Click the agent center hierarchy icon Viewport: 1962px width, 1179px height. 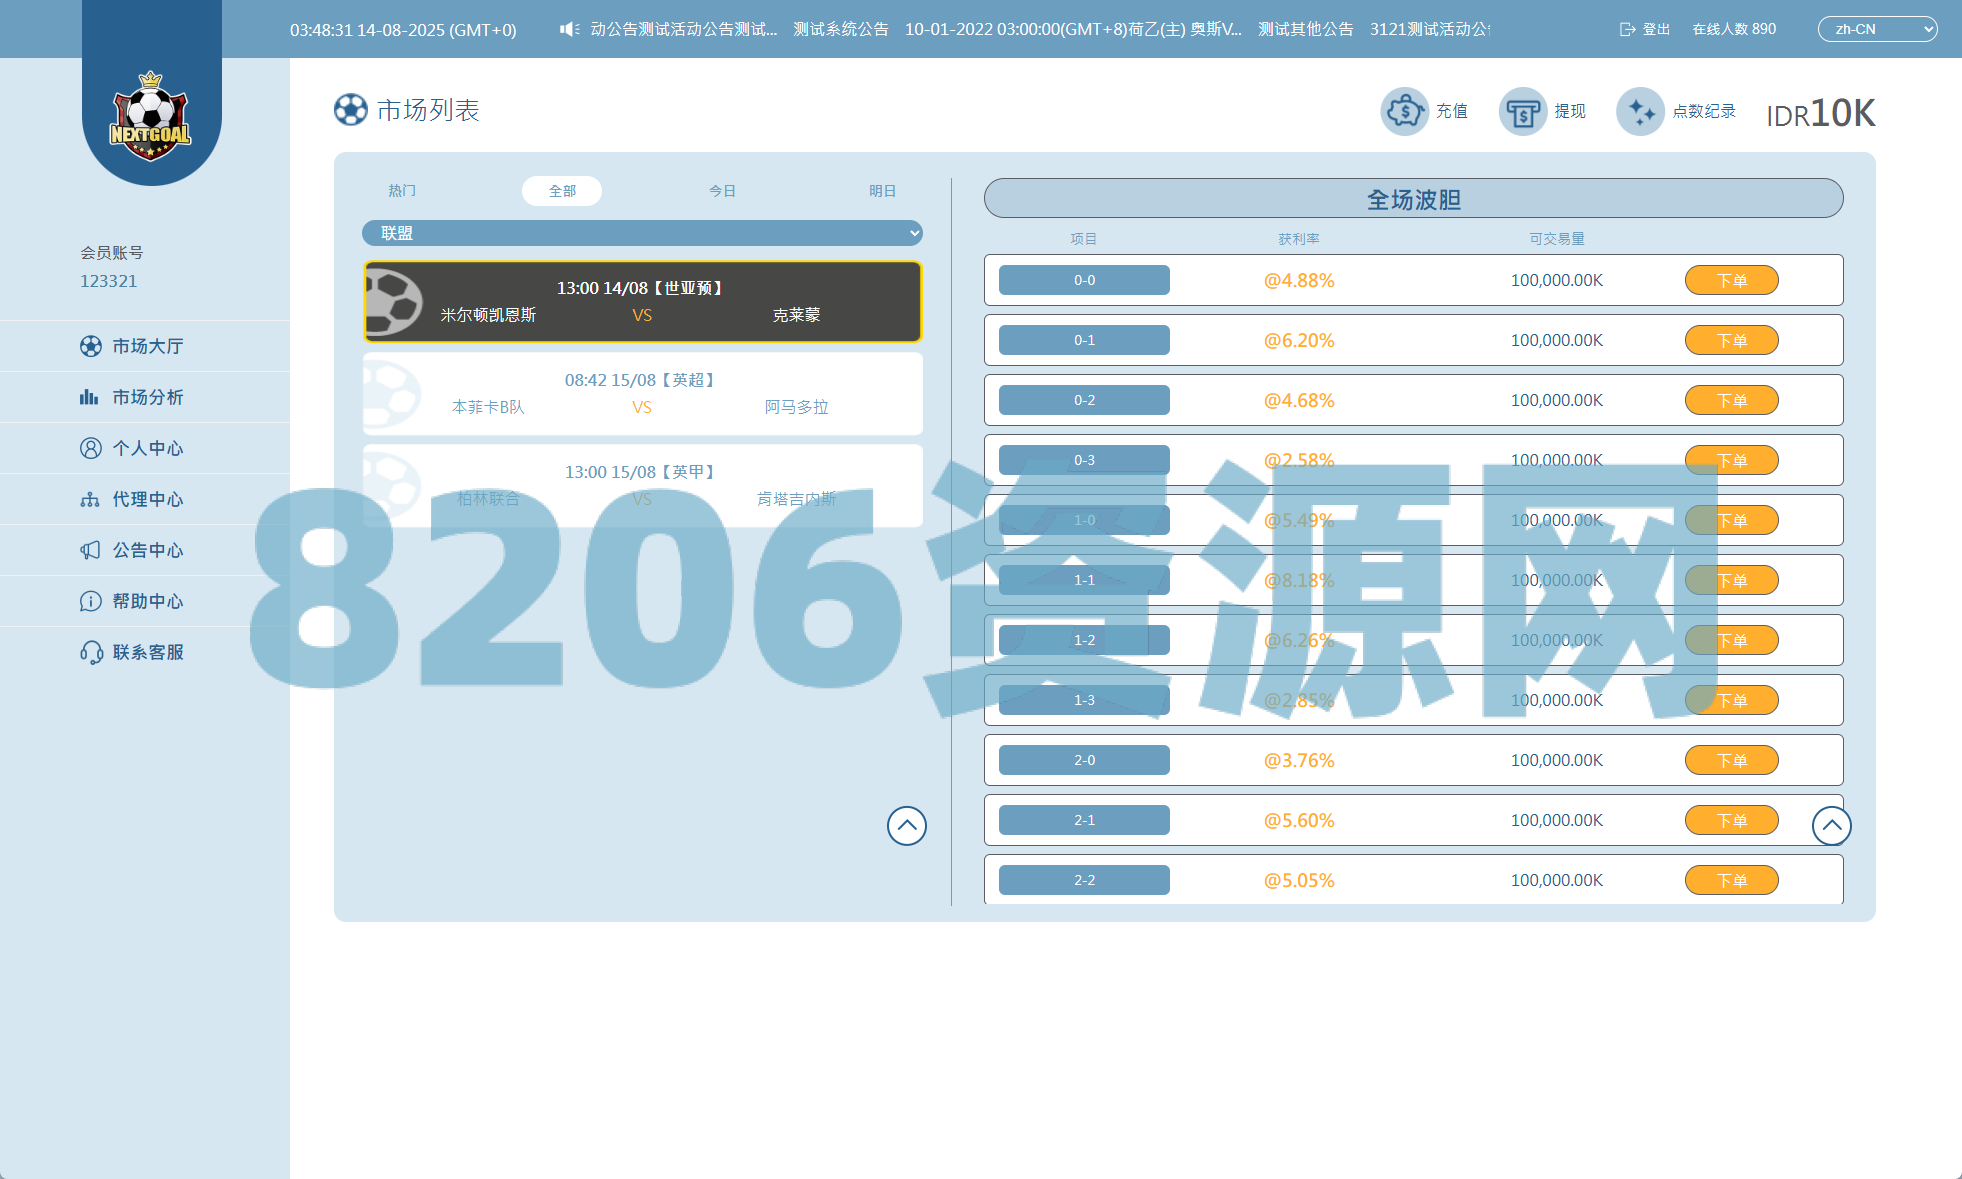[x=90, y=499]
